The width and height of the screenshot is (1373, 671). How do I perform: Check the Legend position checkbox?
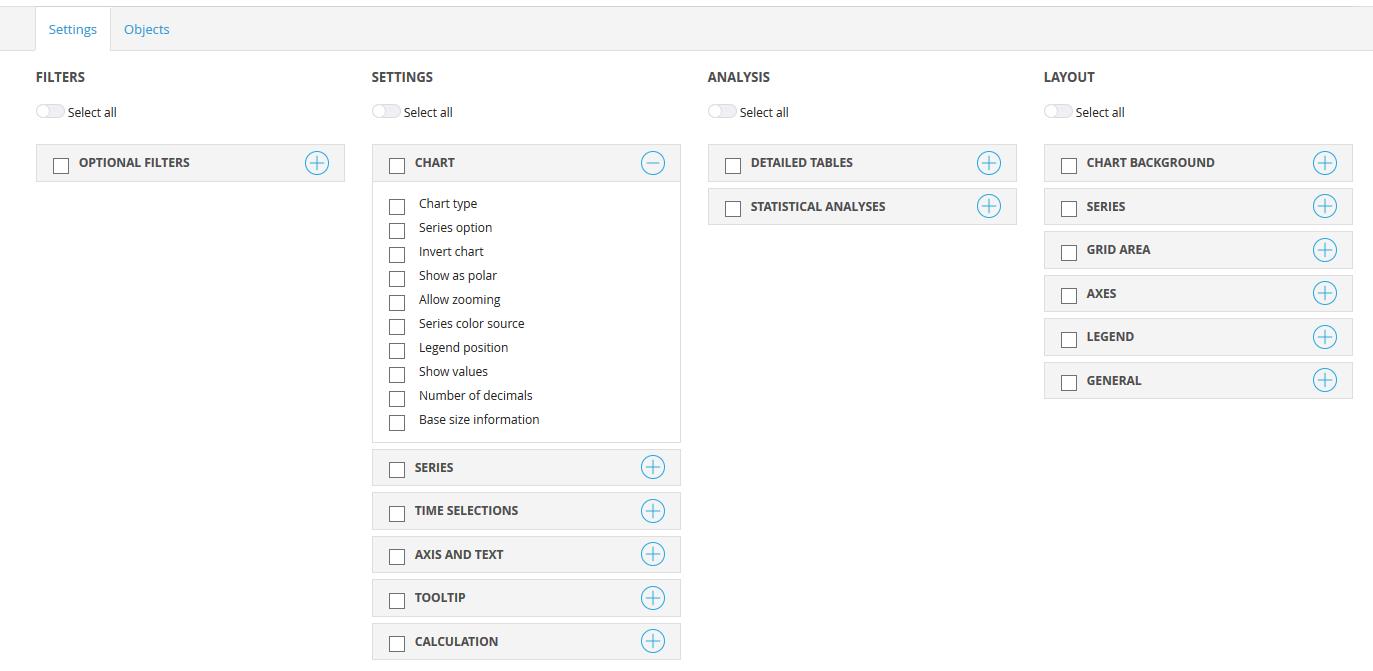click(397, 350)
